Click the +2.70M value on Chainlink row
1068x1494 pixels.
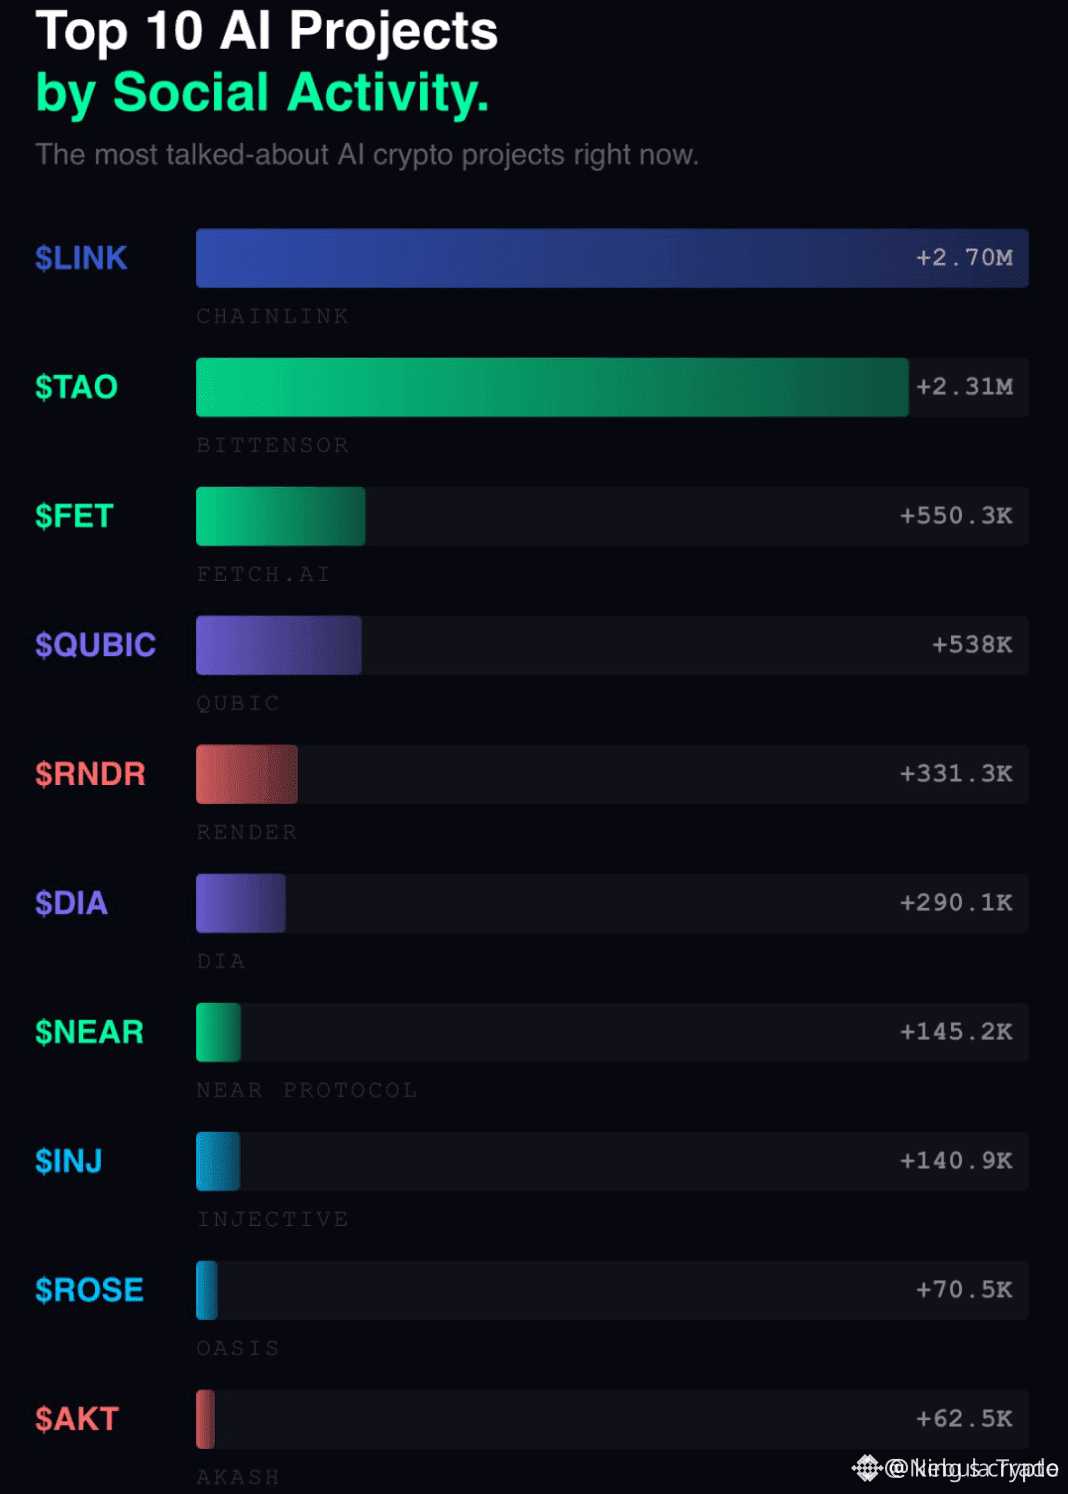tap(964, 258)
